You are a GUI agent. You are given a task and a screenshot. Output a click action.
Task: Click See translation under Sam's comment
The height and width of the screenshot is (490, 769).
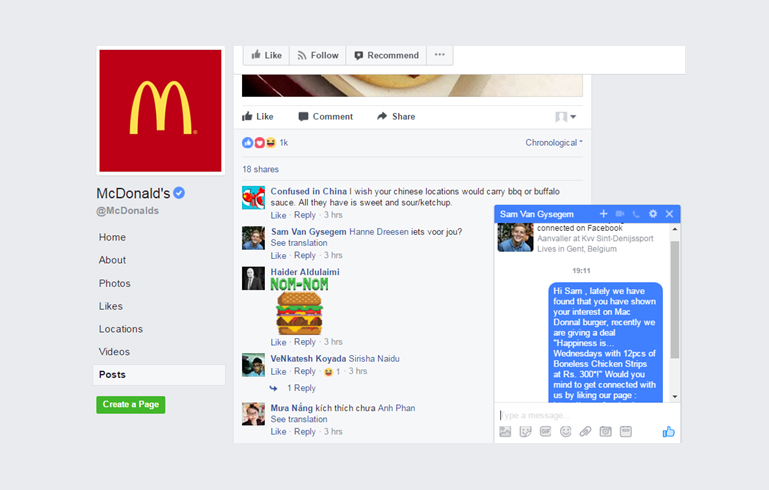click(299, 243)
